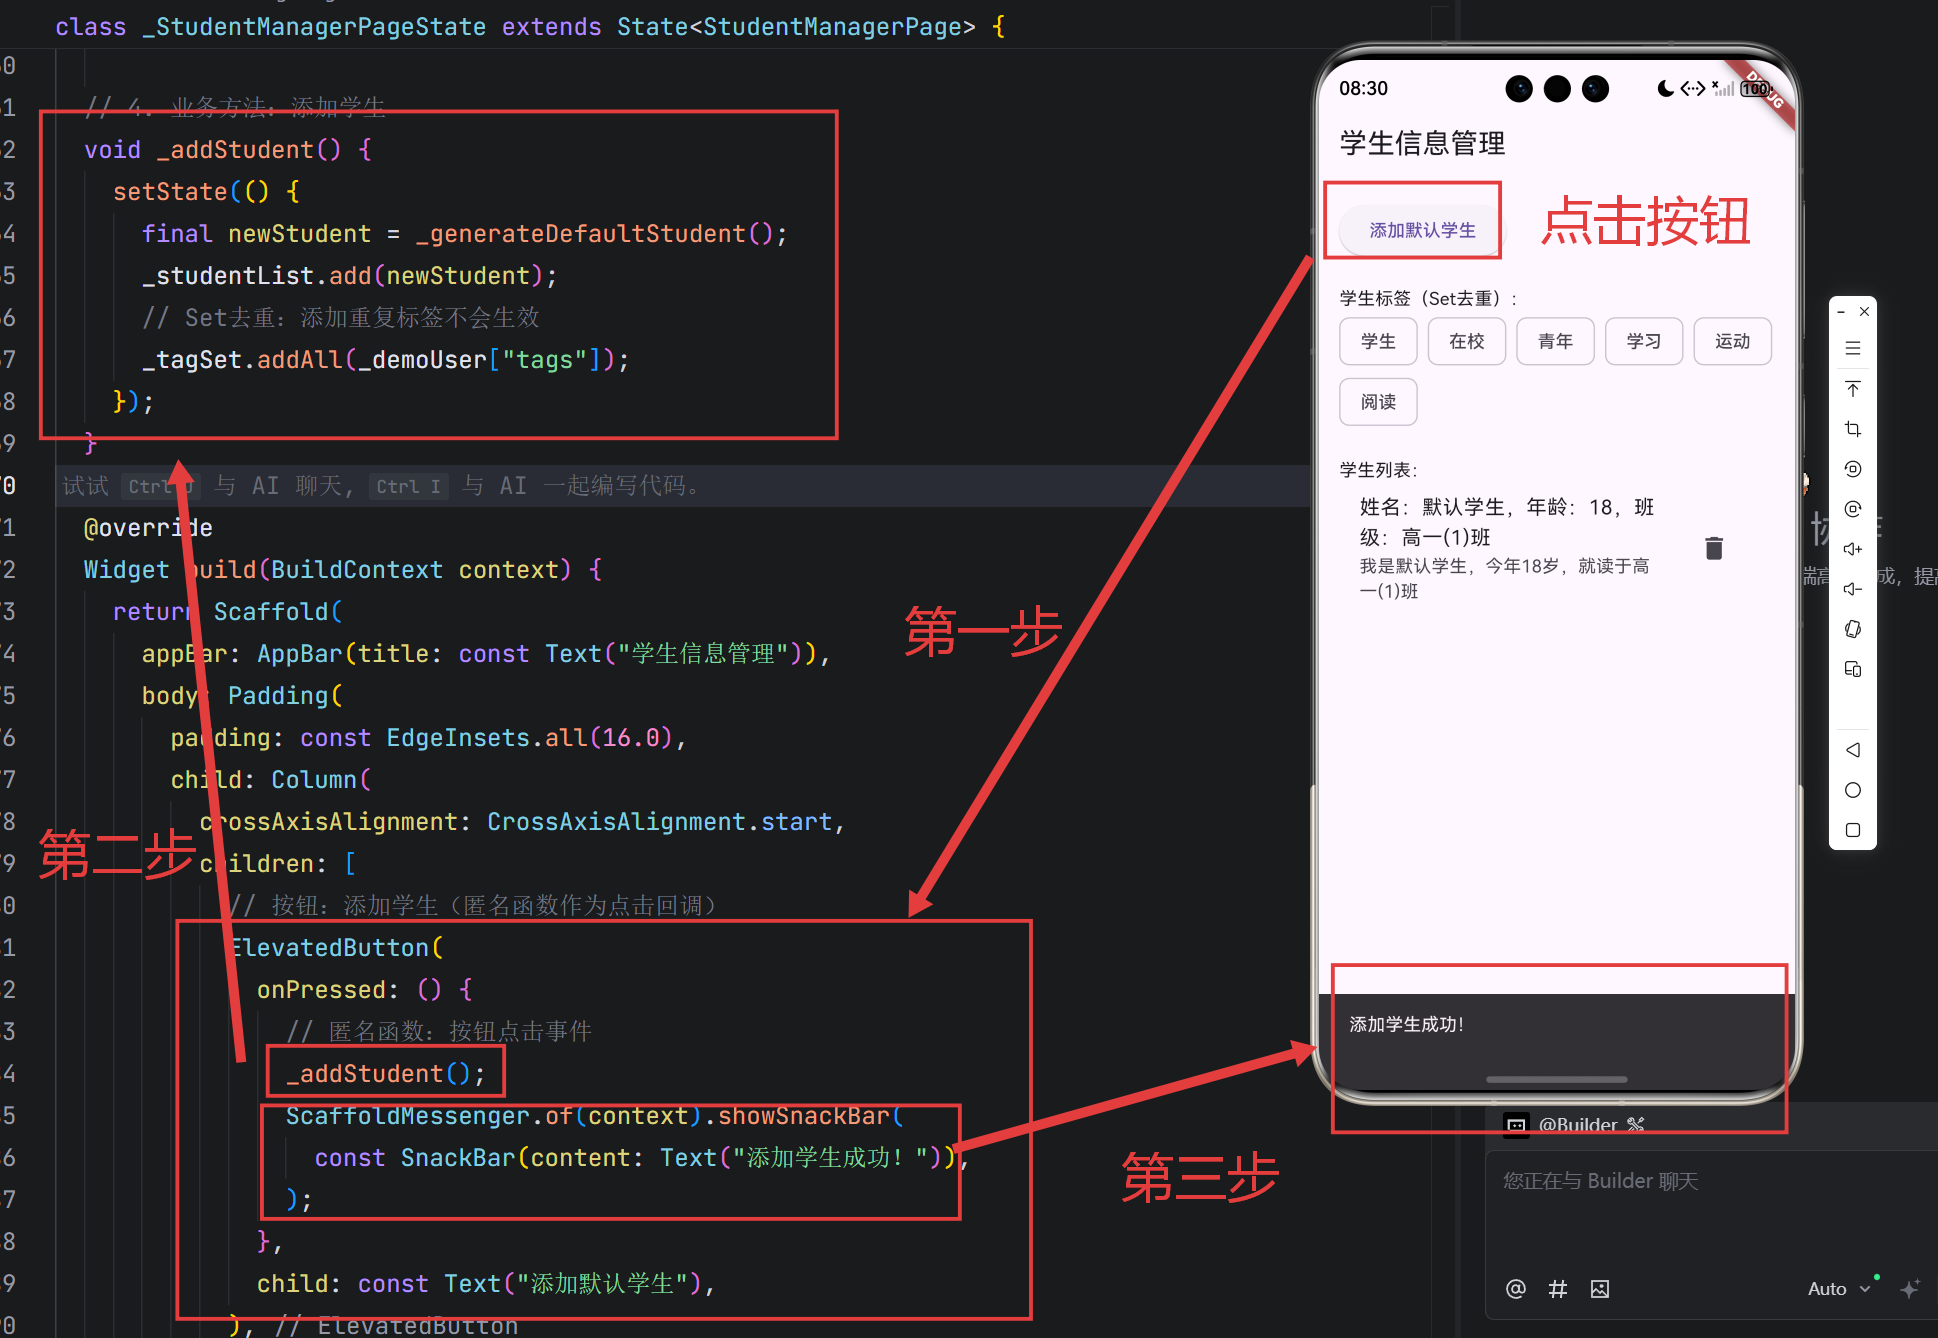Open the mirror toolbar hamburger menu
The image size is (1938, 1338).
1852,349
